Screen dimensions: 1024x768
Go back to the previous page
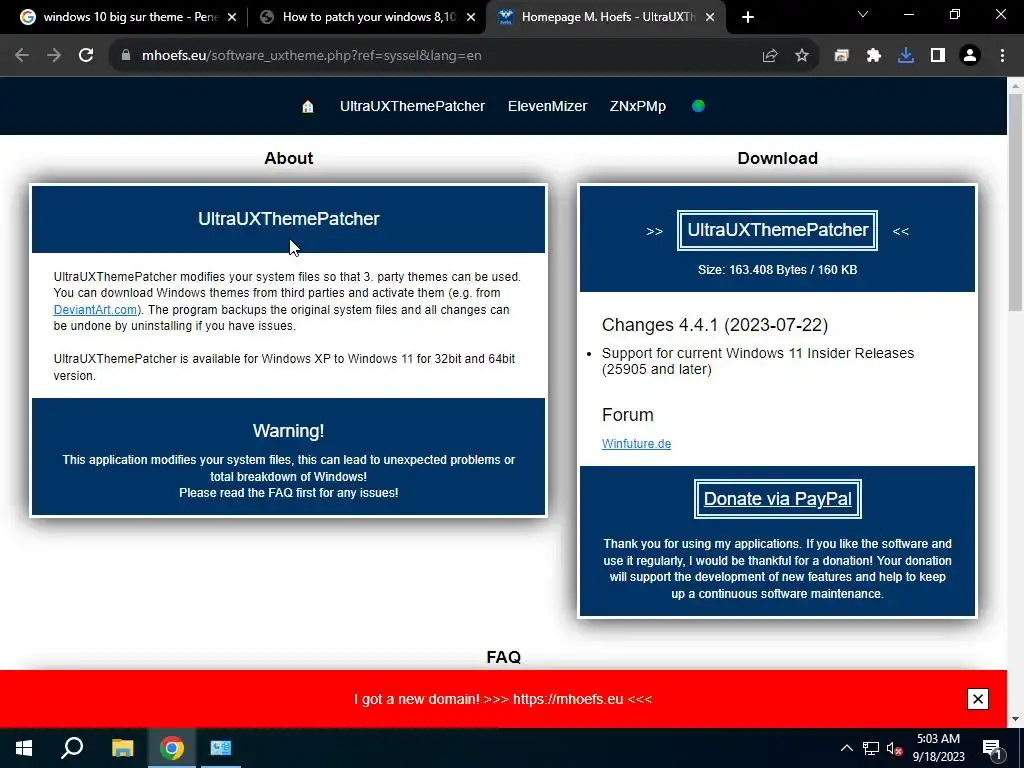pyautogui.click(x=22, y=56)
